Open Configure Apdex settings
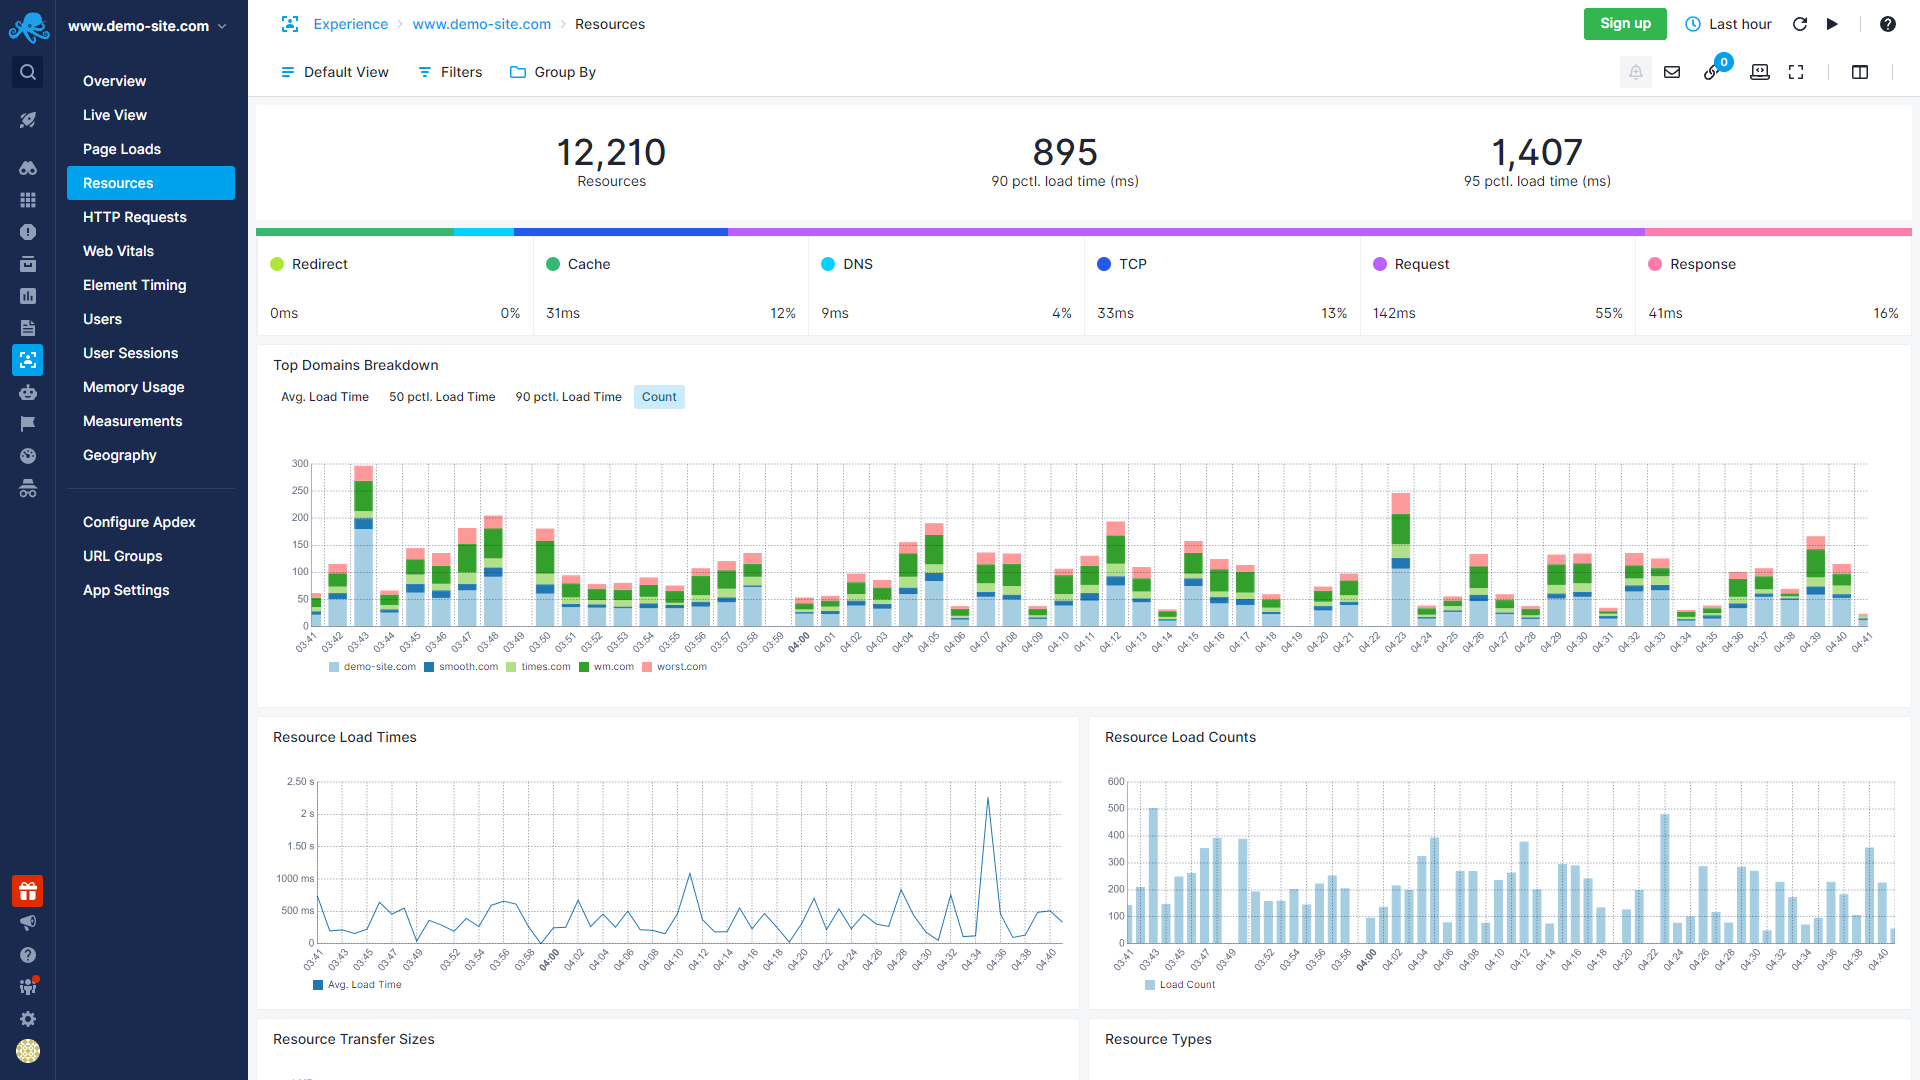Screen dimensions: 1920x1080 click(x=138, y=521)
